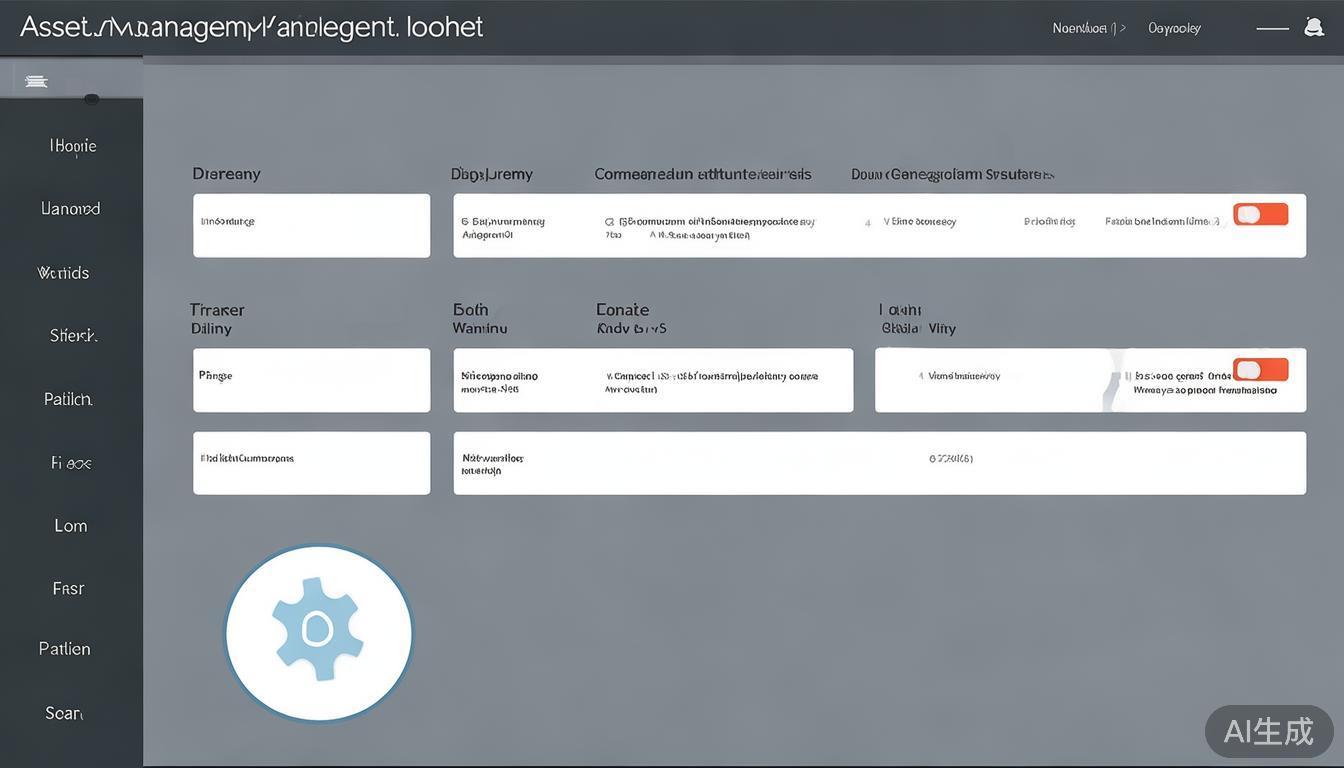
Task: Click the 'Pange' white field
Action: [311, 380]
